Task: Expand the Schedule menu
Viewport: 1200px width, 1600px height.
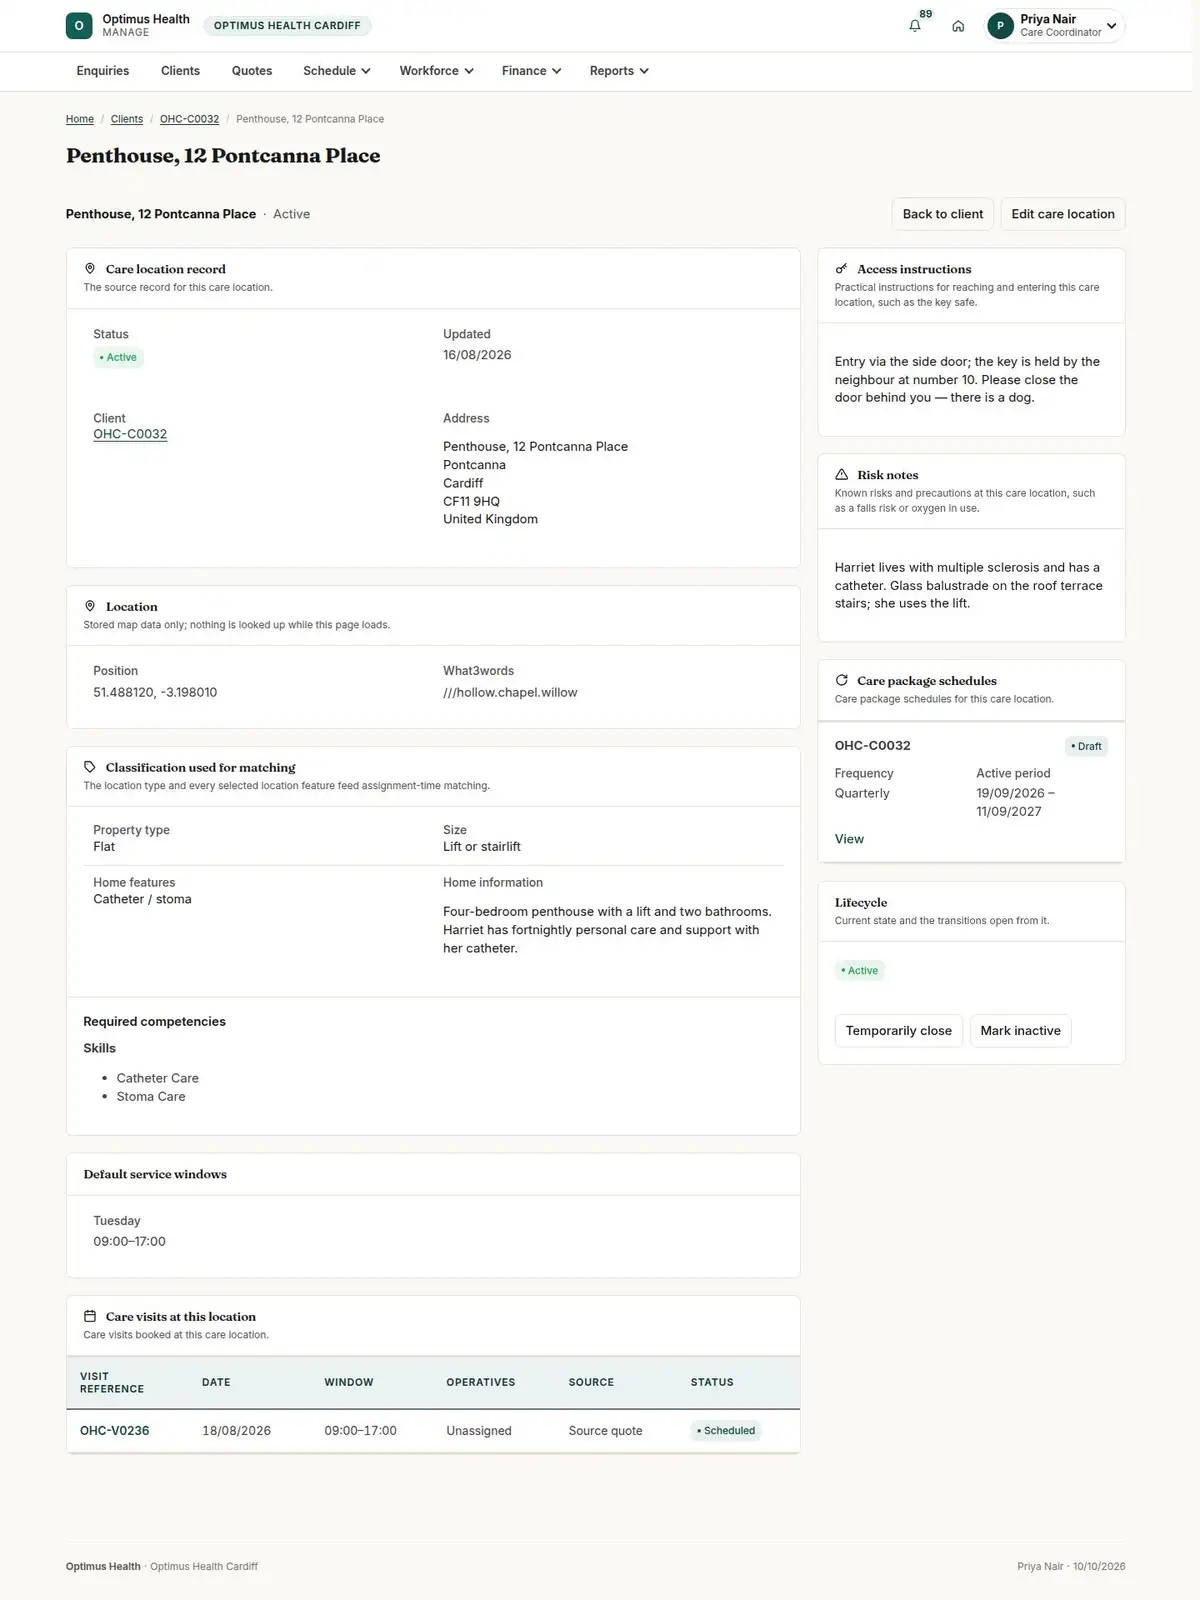Action: [337, 71]
